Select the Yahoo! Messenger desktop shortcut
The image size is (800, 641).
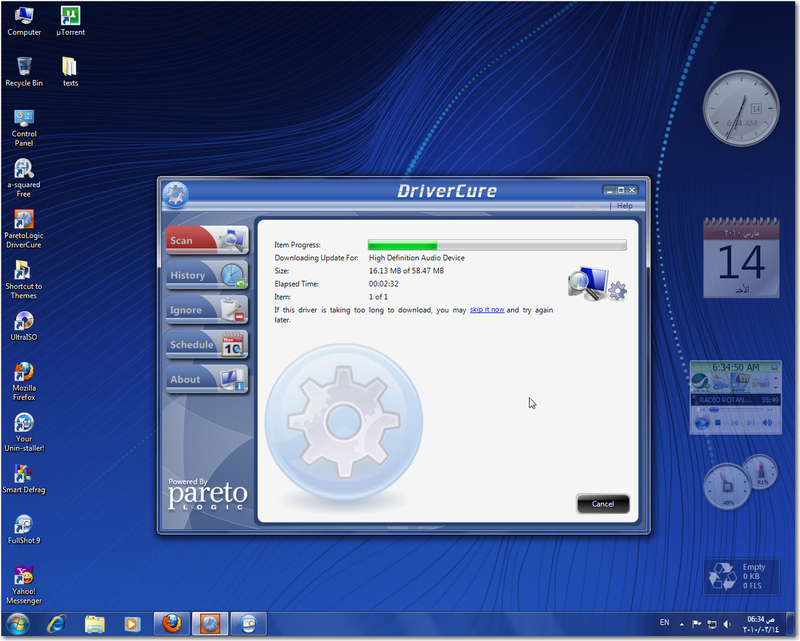23,585
